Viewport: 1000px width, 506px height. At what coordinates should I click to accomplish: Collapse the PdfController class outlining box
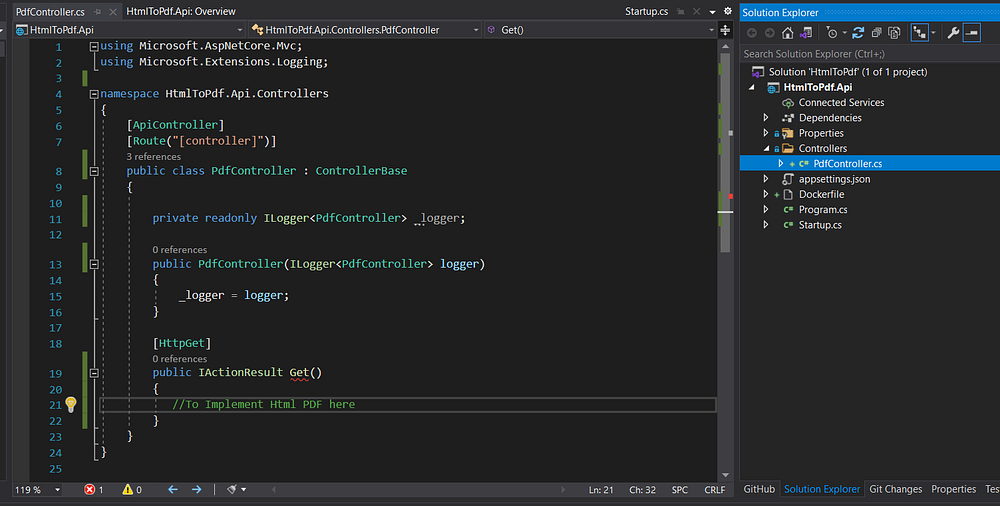tap(95, 171)
